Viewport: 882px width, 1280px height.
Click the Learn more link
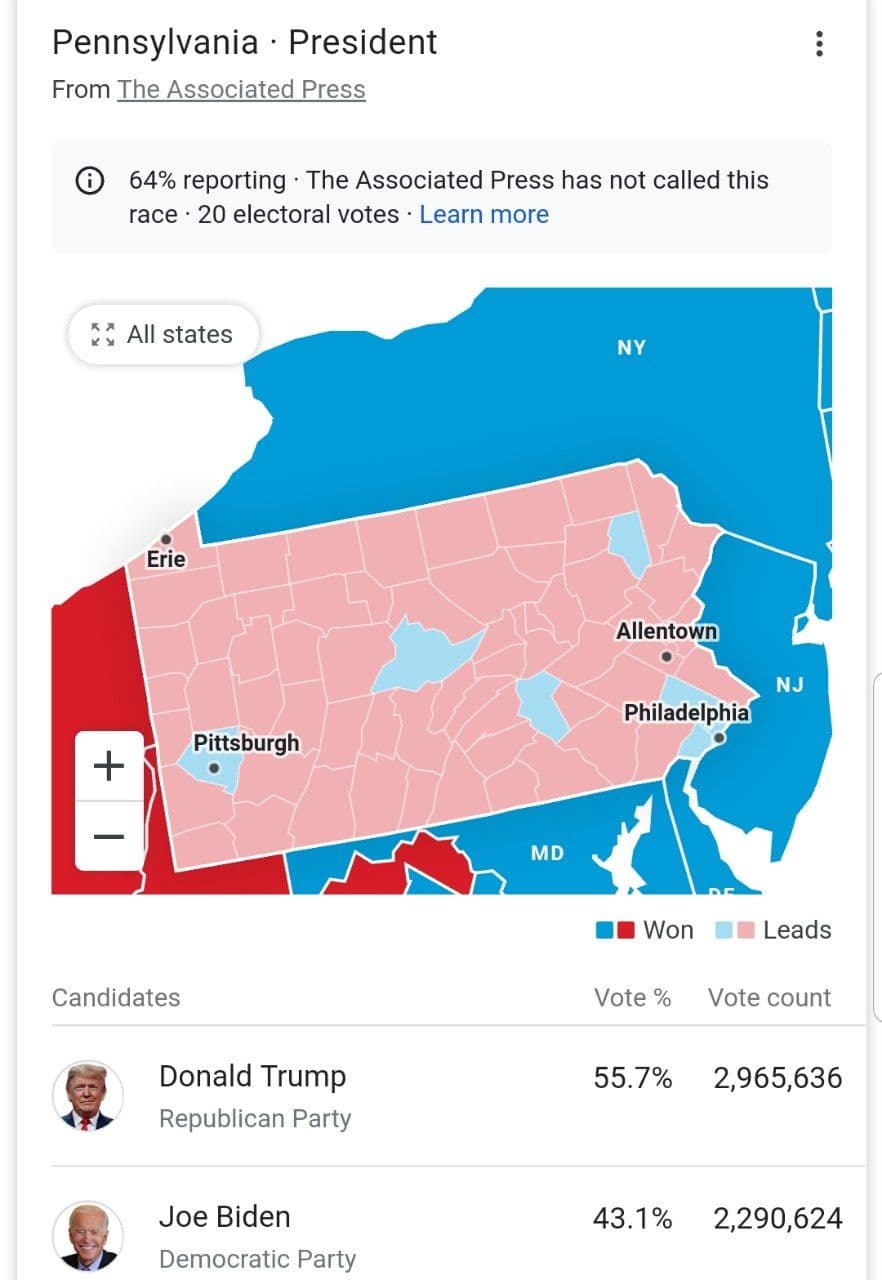[x=484, y=214]
